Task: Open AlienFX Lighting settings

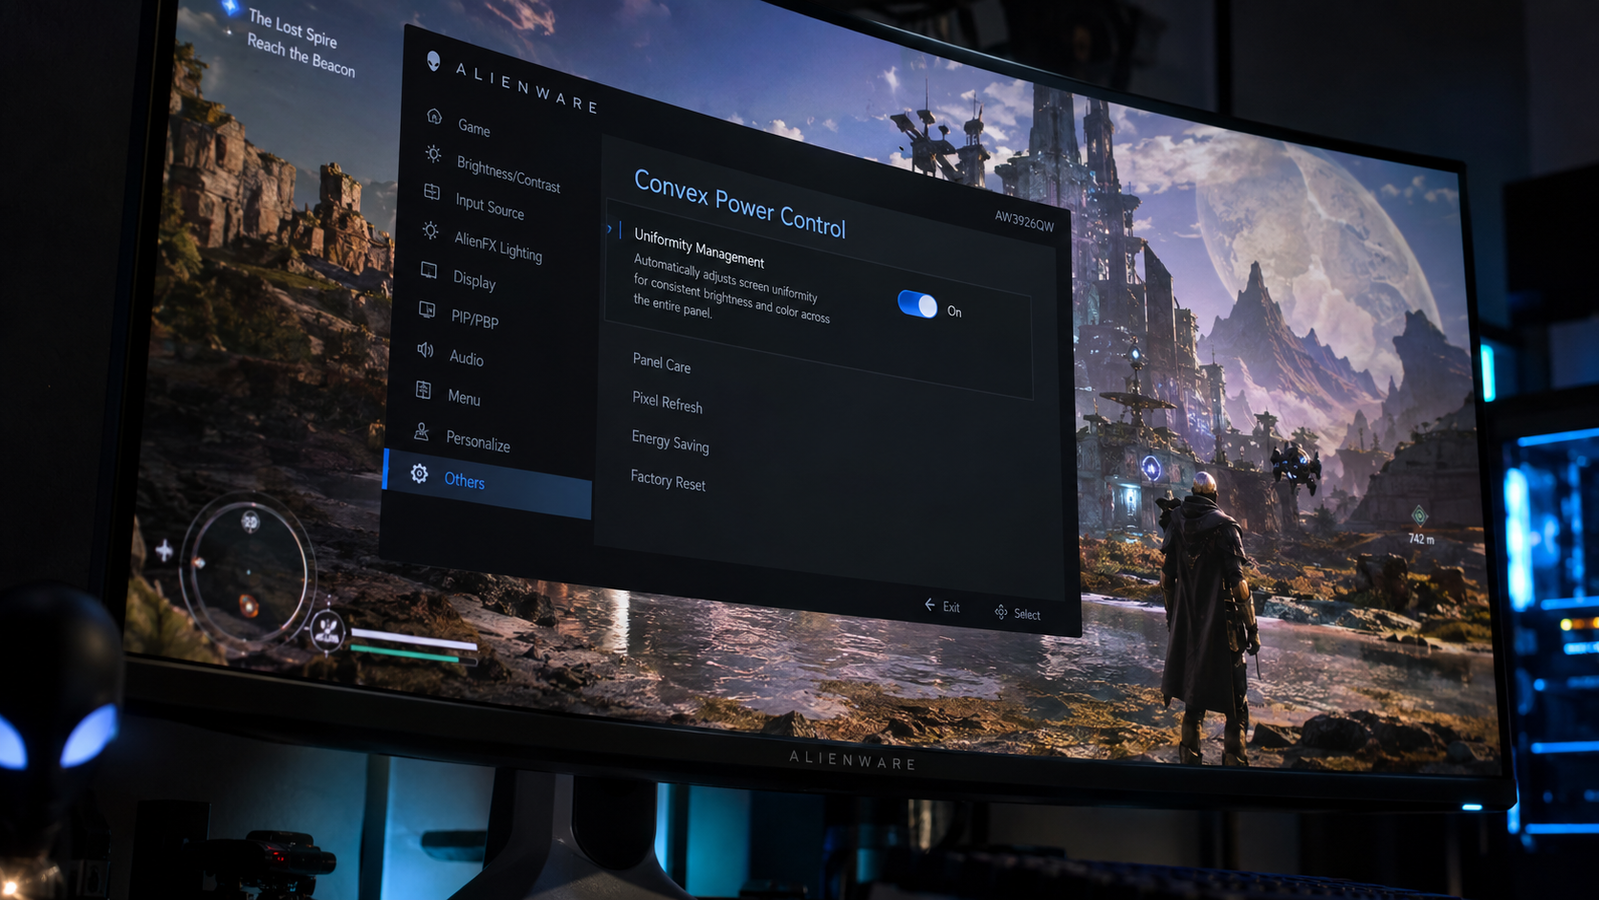Action: pyautogui.click(x=498, y=246)
